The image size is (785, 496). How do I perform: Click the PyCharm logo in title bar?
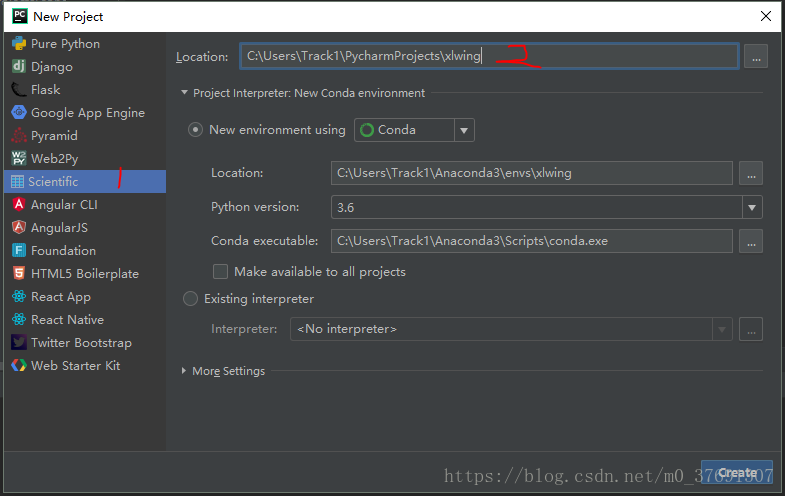[x=20, y=16]
